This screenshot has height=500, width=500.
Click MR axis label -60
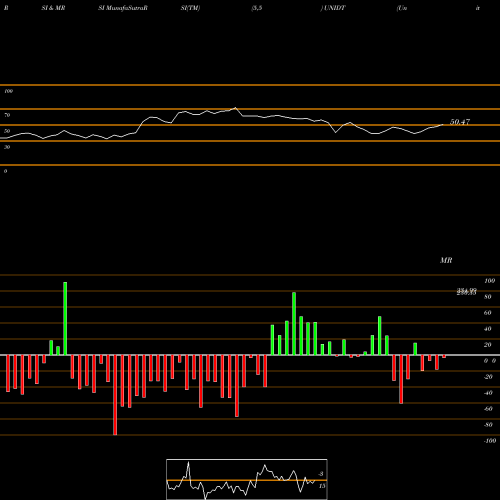(x=488, y=409)
